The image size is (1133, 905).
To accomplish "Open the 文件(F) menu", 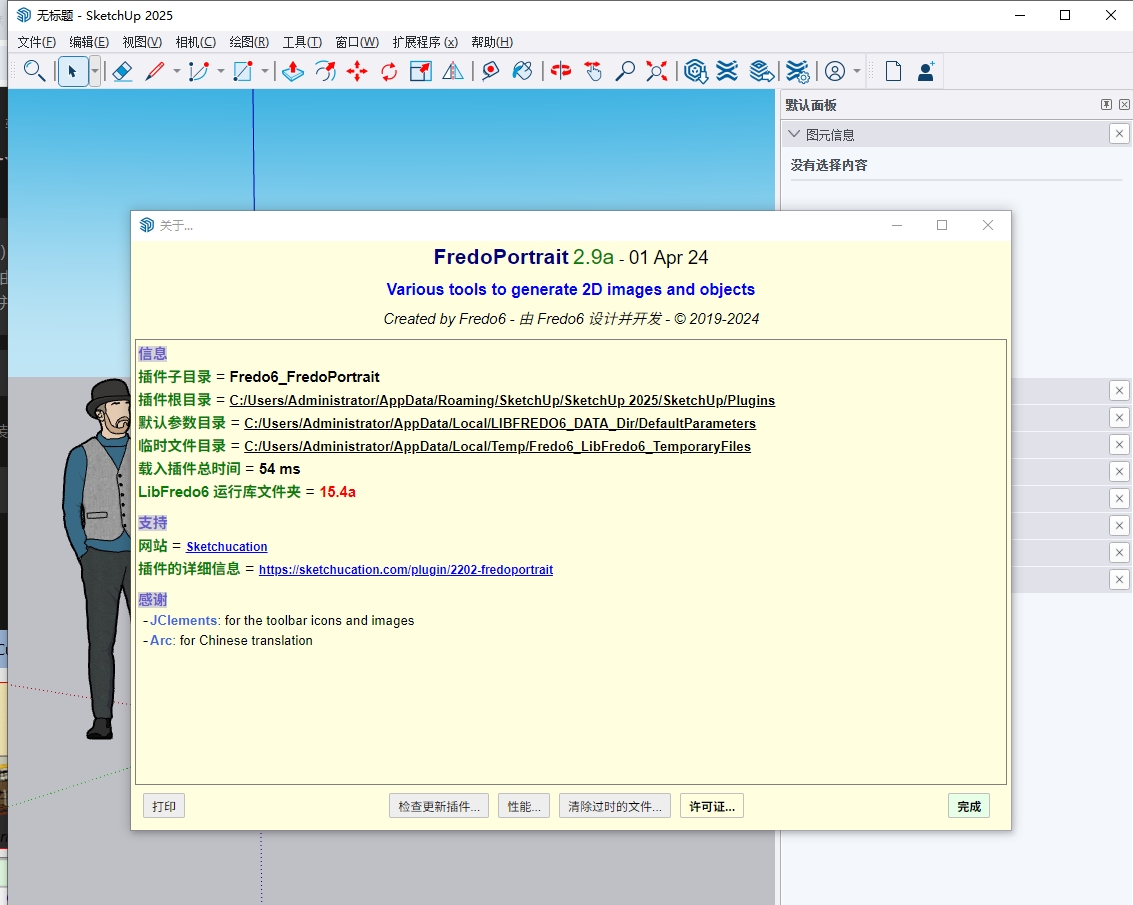I will click(x=36, y=42).
